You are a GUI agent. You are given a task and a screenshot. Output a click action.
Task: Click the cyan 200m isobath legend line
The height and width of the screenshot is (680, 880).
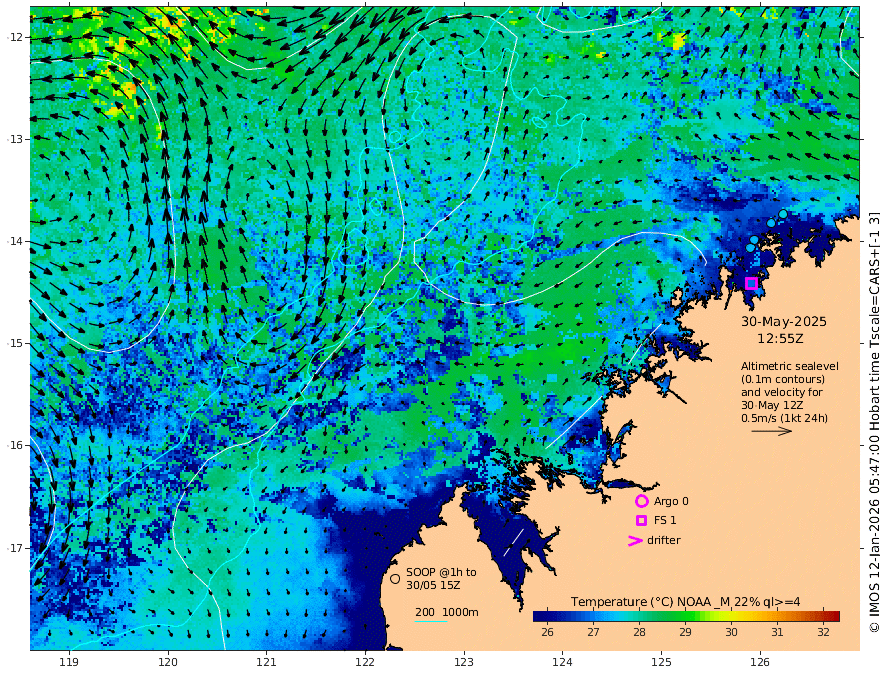[x=430, y=621]
